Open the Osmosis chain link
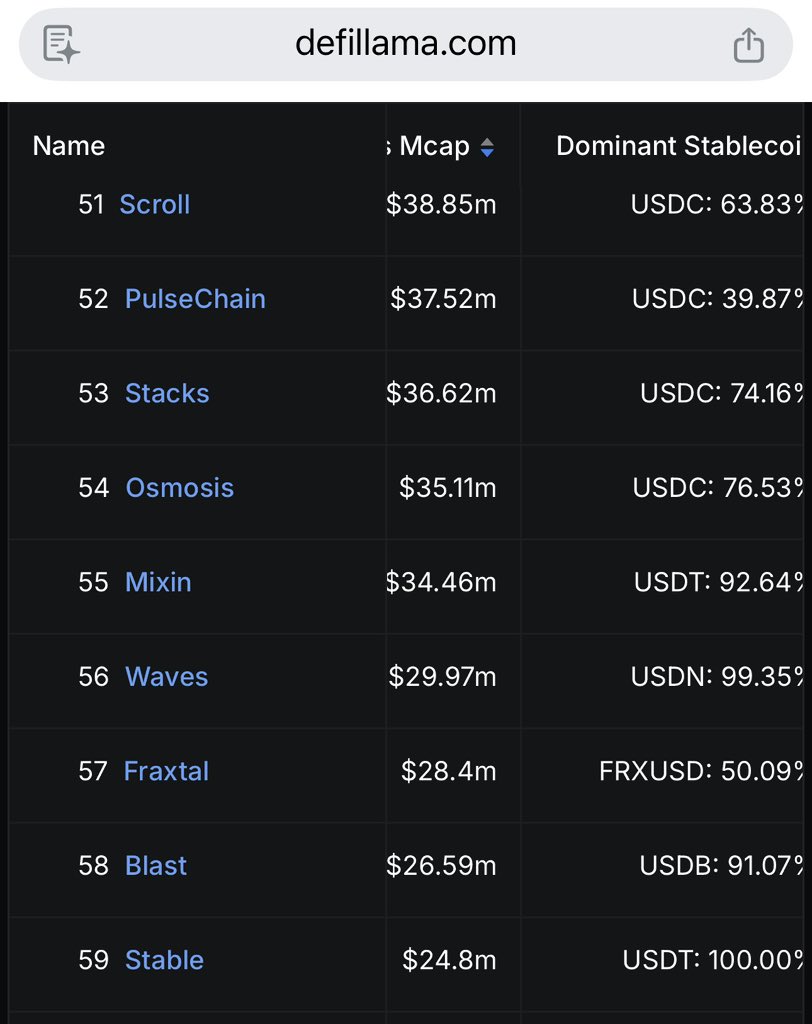This screenshot has height=1024, width=812. pos(179,488)
